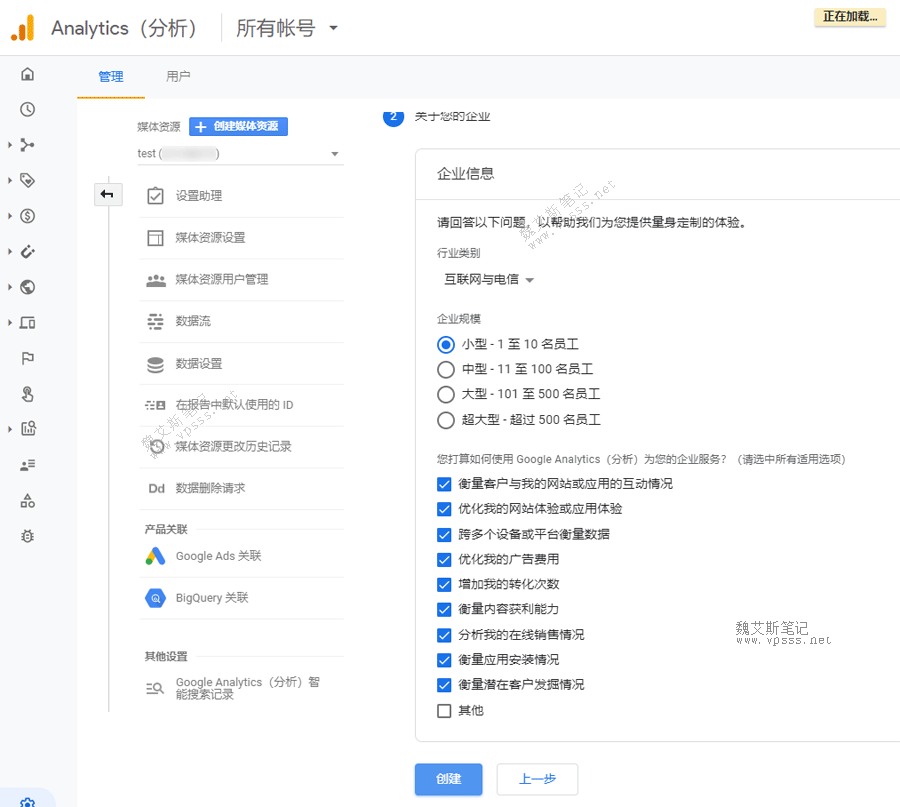Click the 上一步 button

(537, 779)
